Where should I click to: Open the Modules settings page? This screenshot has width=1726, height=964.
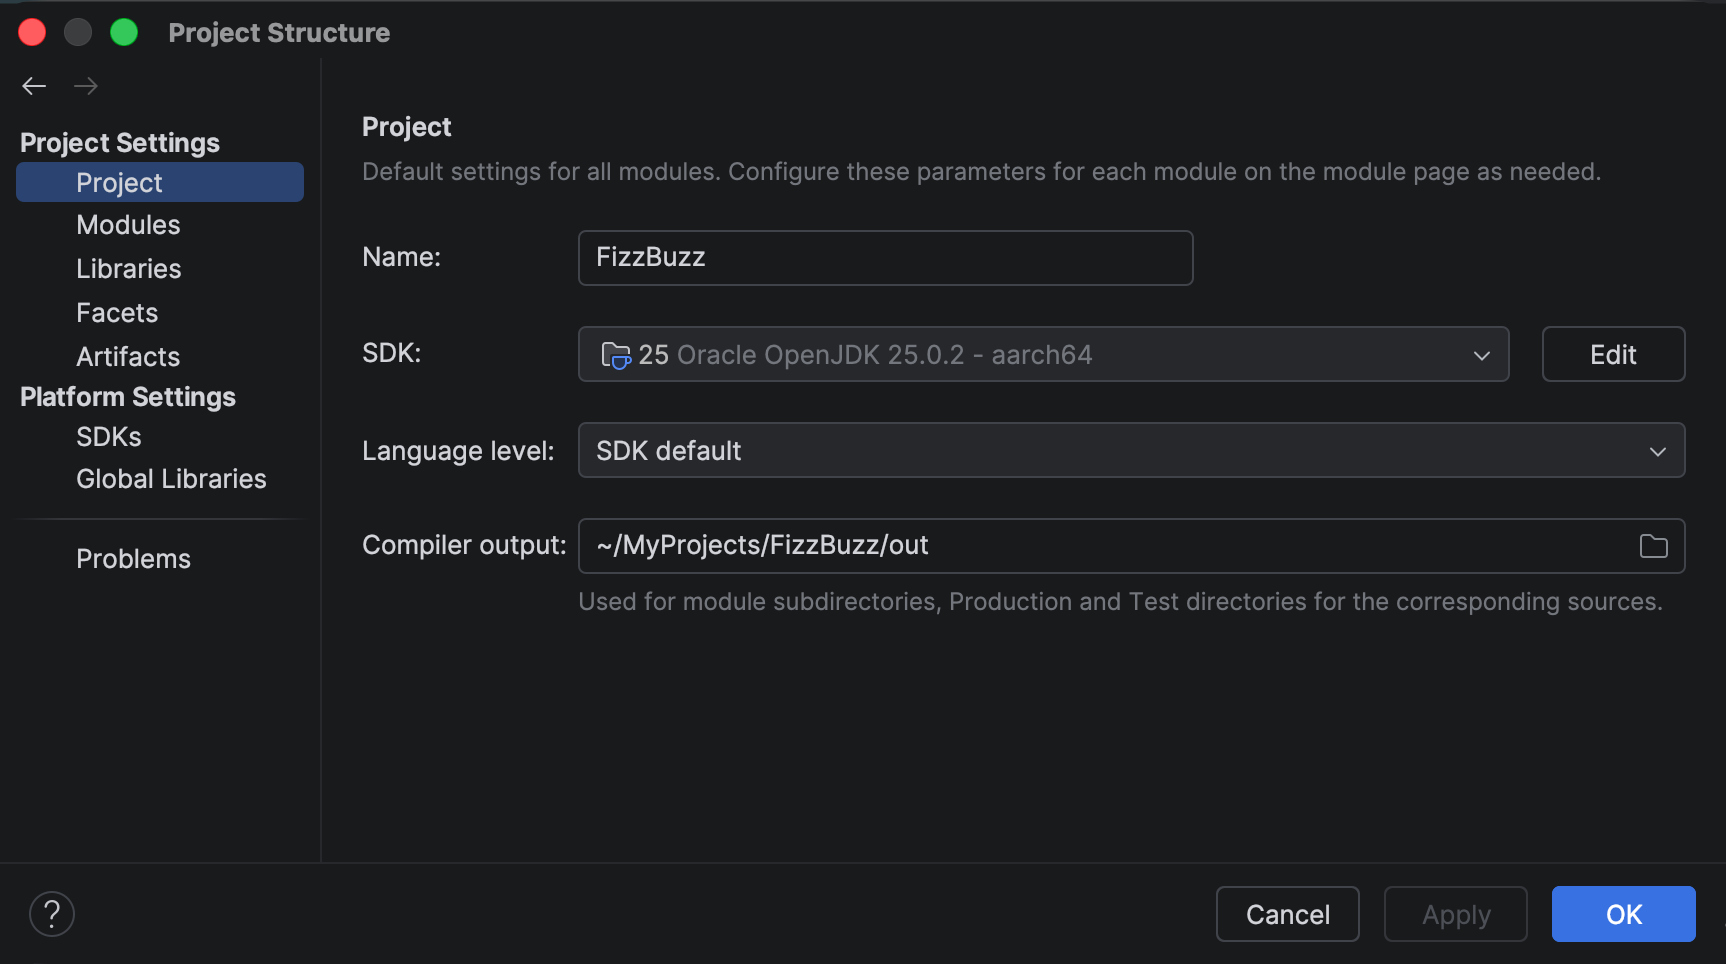128,225
